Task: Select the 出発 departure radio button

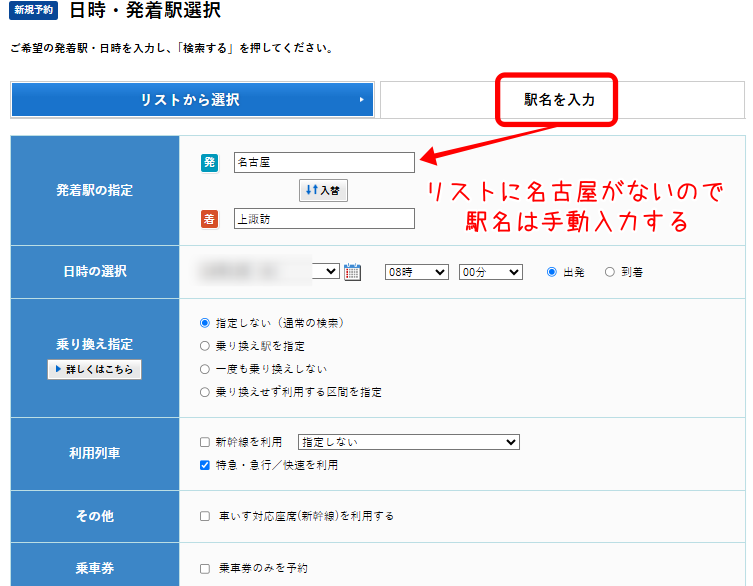Action: 551,272
